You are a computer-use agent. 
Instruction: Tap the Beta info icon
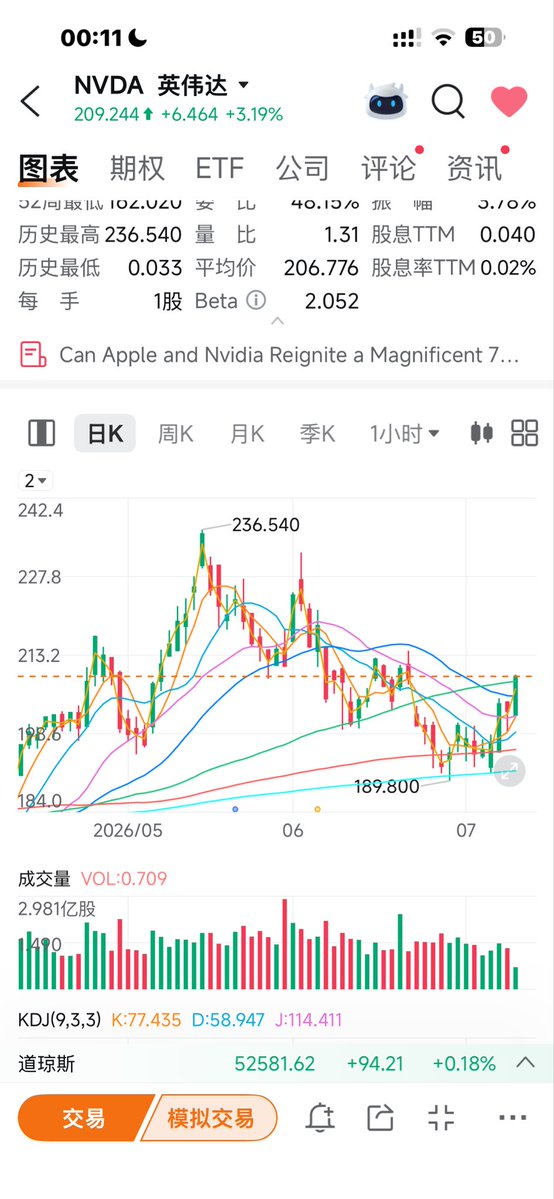(256, 301)
